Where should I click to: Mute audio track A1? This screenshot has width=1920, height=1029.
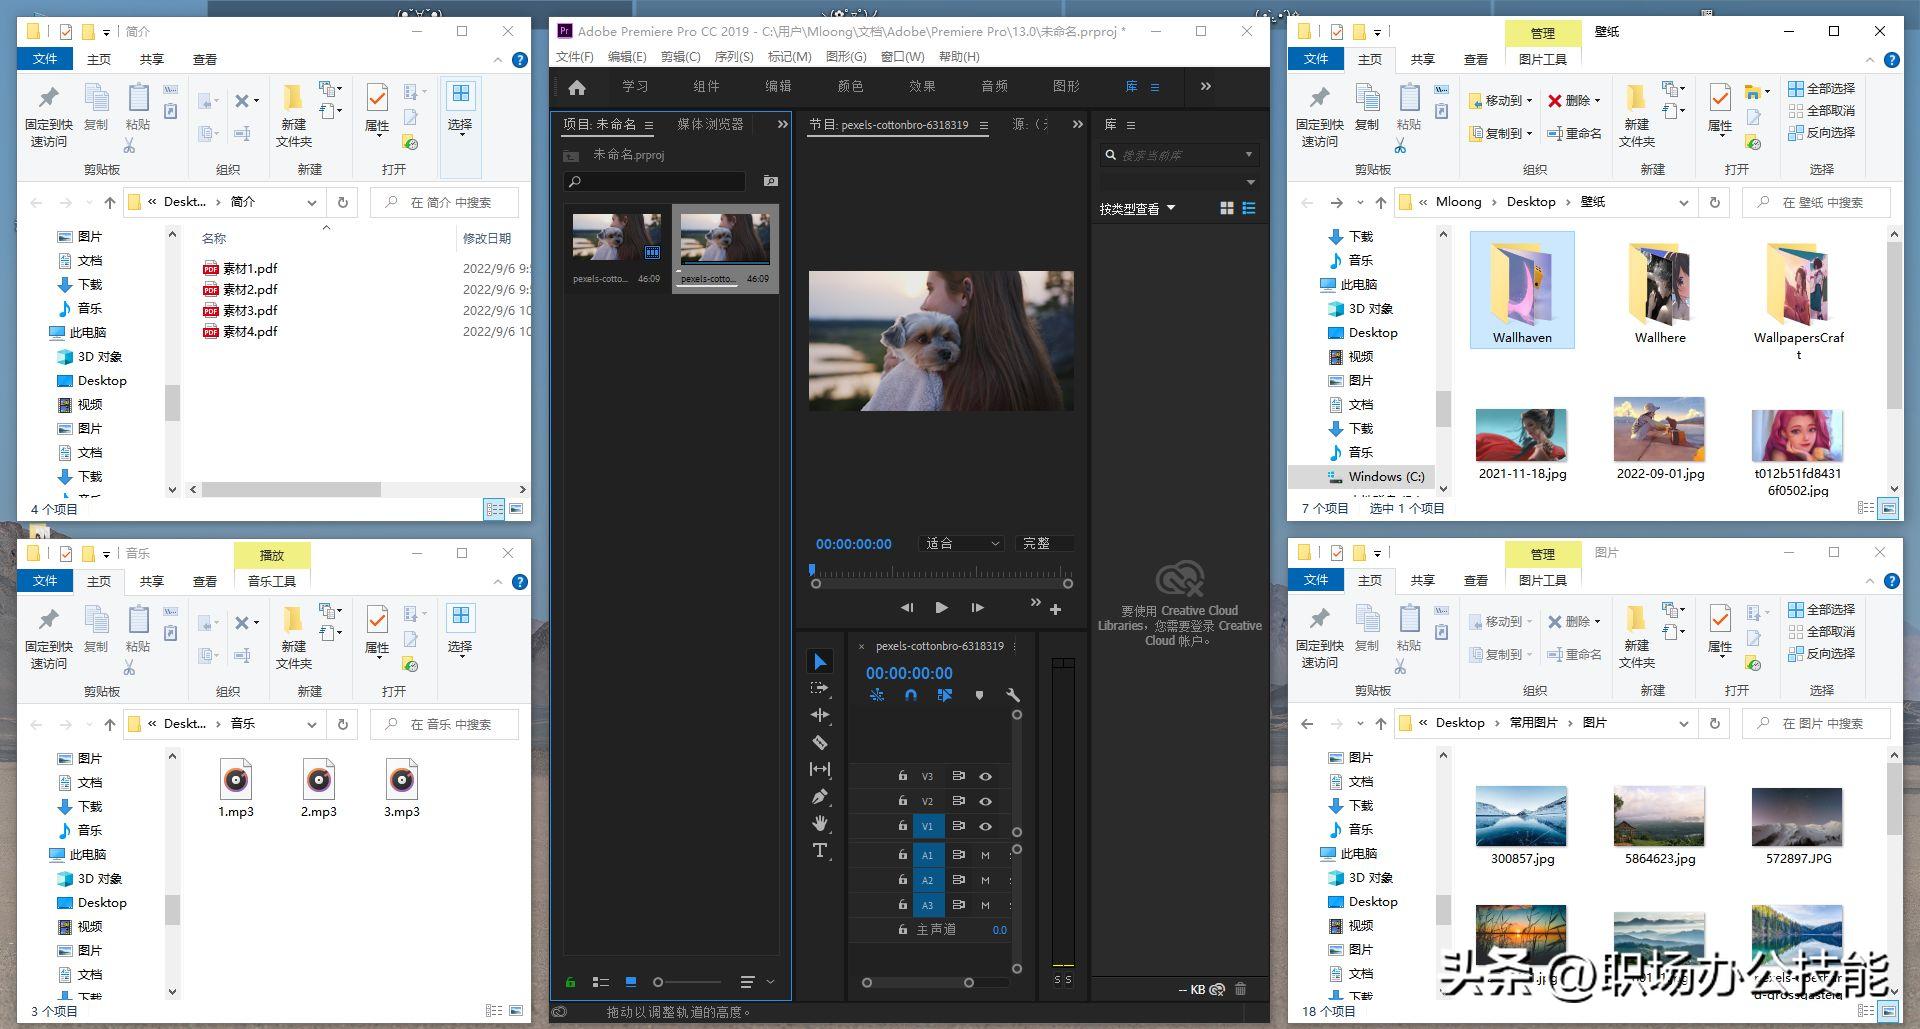[985, 855]
